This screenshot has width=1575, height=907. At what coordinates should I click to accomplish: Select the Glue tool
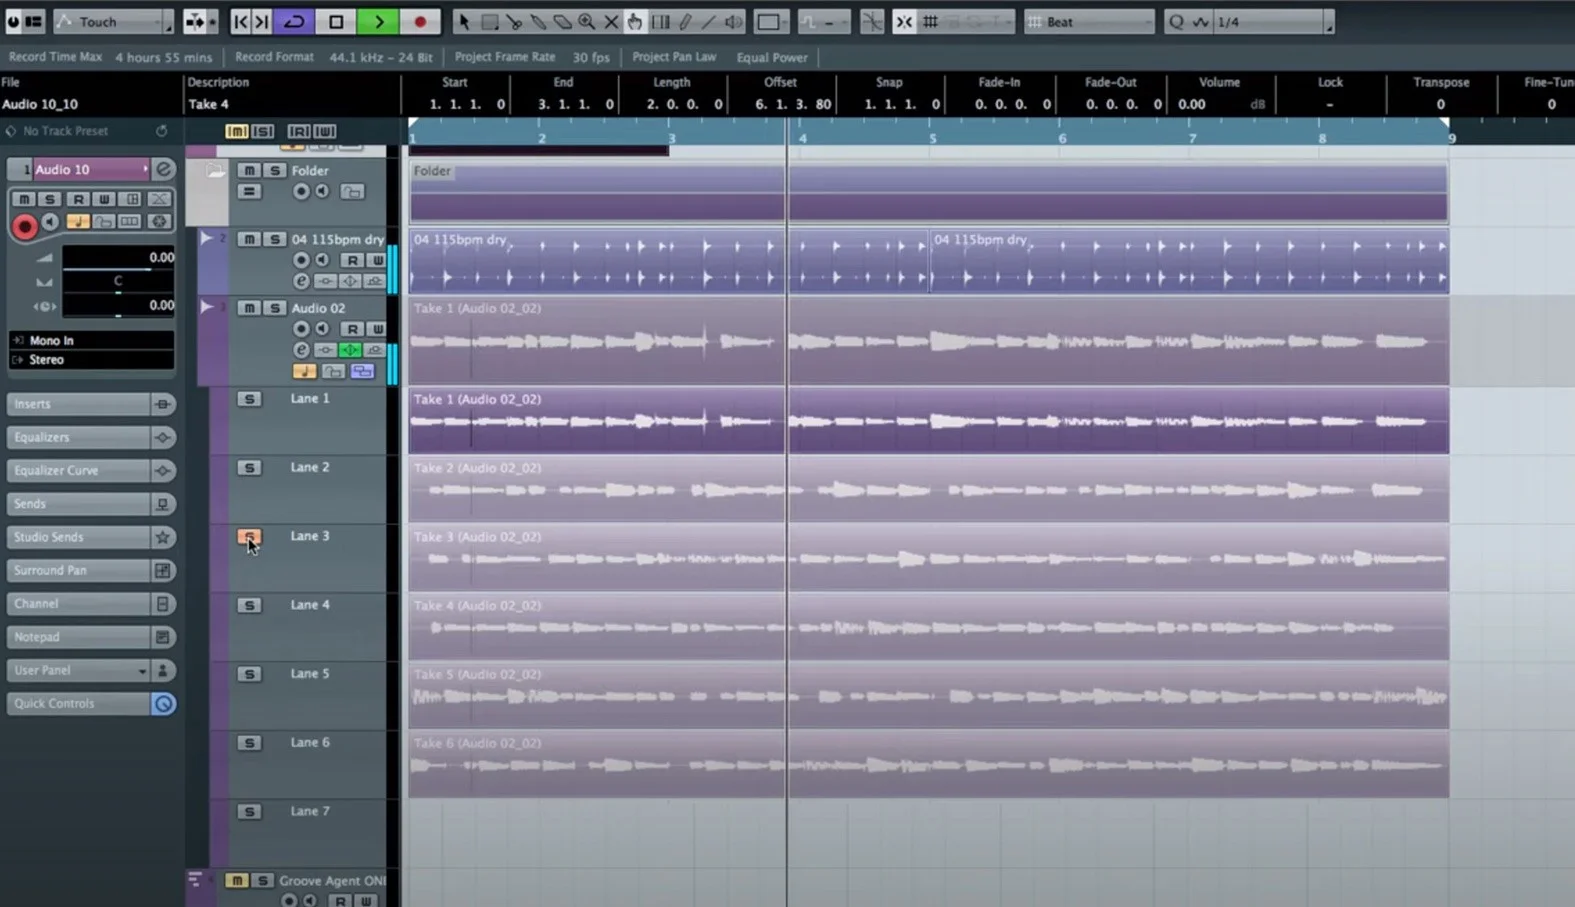[x=538, y=21]
